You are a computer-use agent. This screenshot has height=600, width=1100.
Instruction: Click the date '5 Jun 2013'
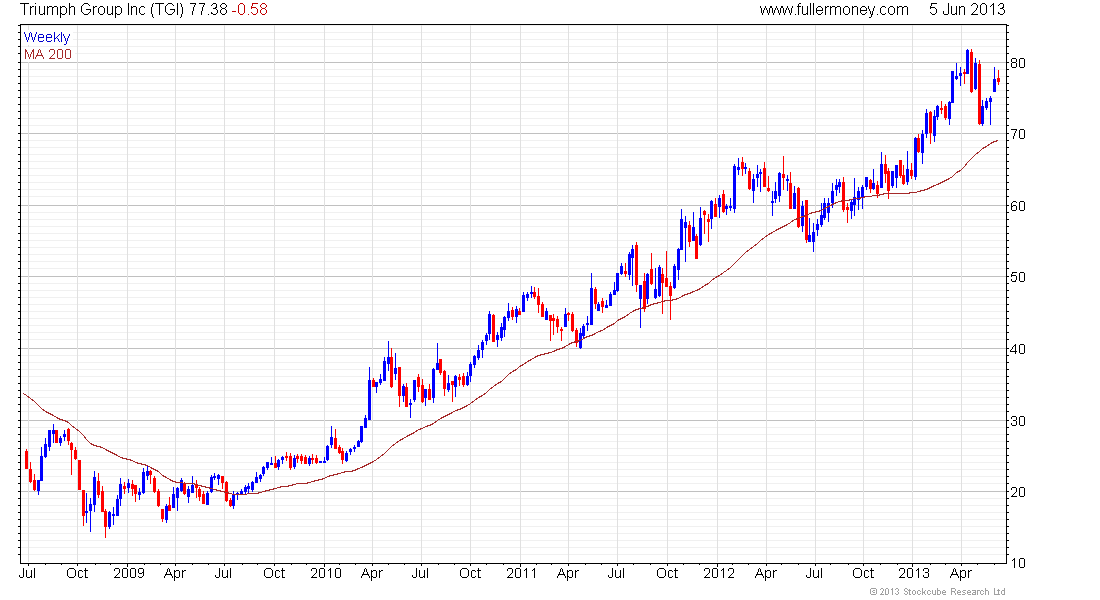pyautogui.click(x=967, y=10)
